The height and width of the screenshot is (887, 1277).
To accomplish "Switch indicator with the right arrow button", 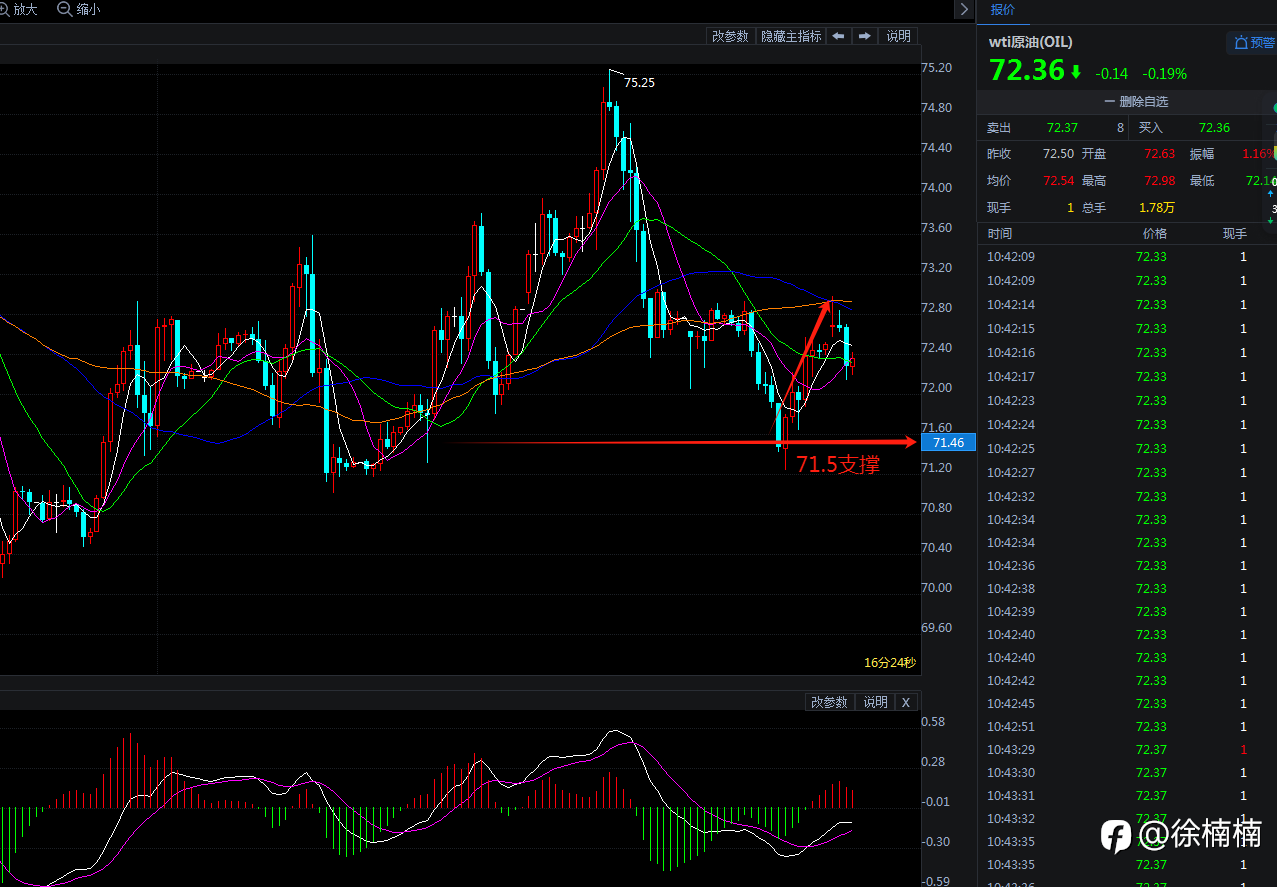I will click(x=865, y=36).
